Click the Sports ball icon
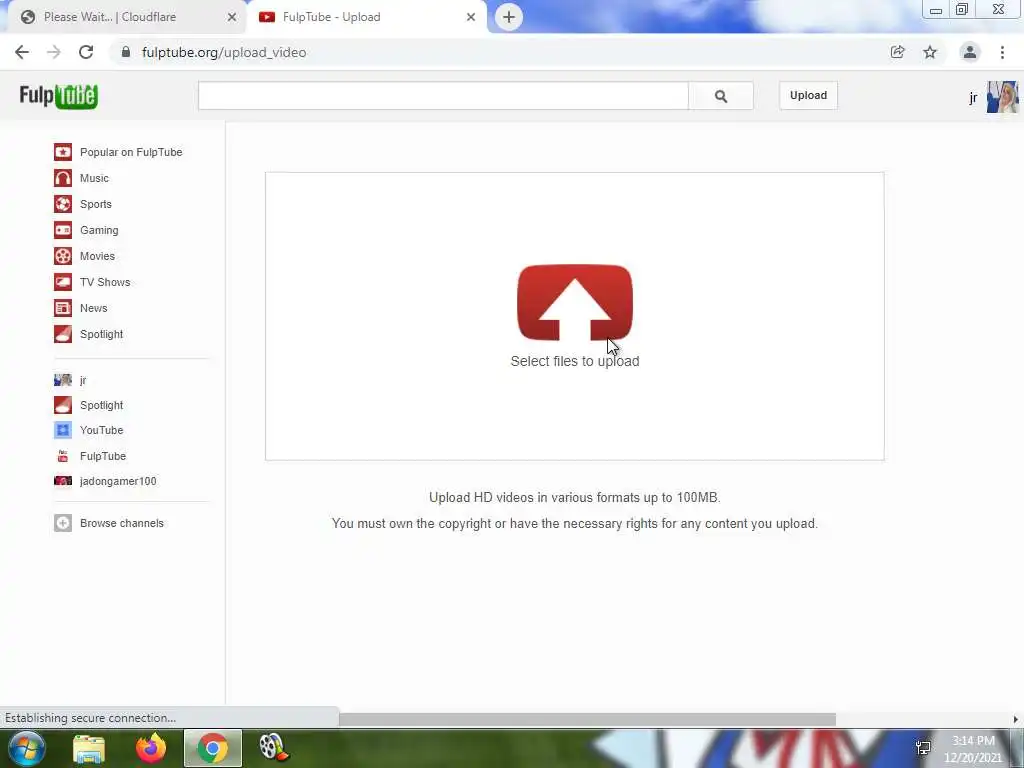 click(x=63, y=204)
